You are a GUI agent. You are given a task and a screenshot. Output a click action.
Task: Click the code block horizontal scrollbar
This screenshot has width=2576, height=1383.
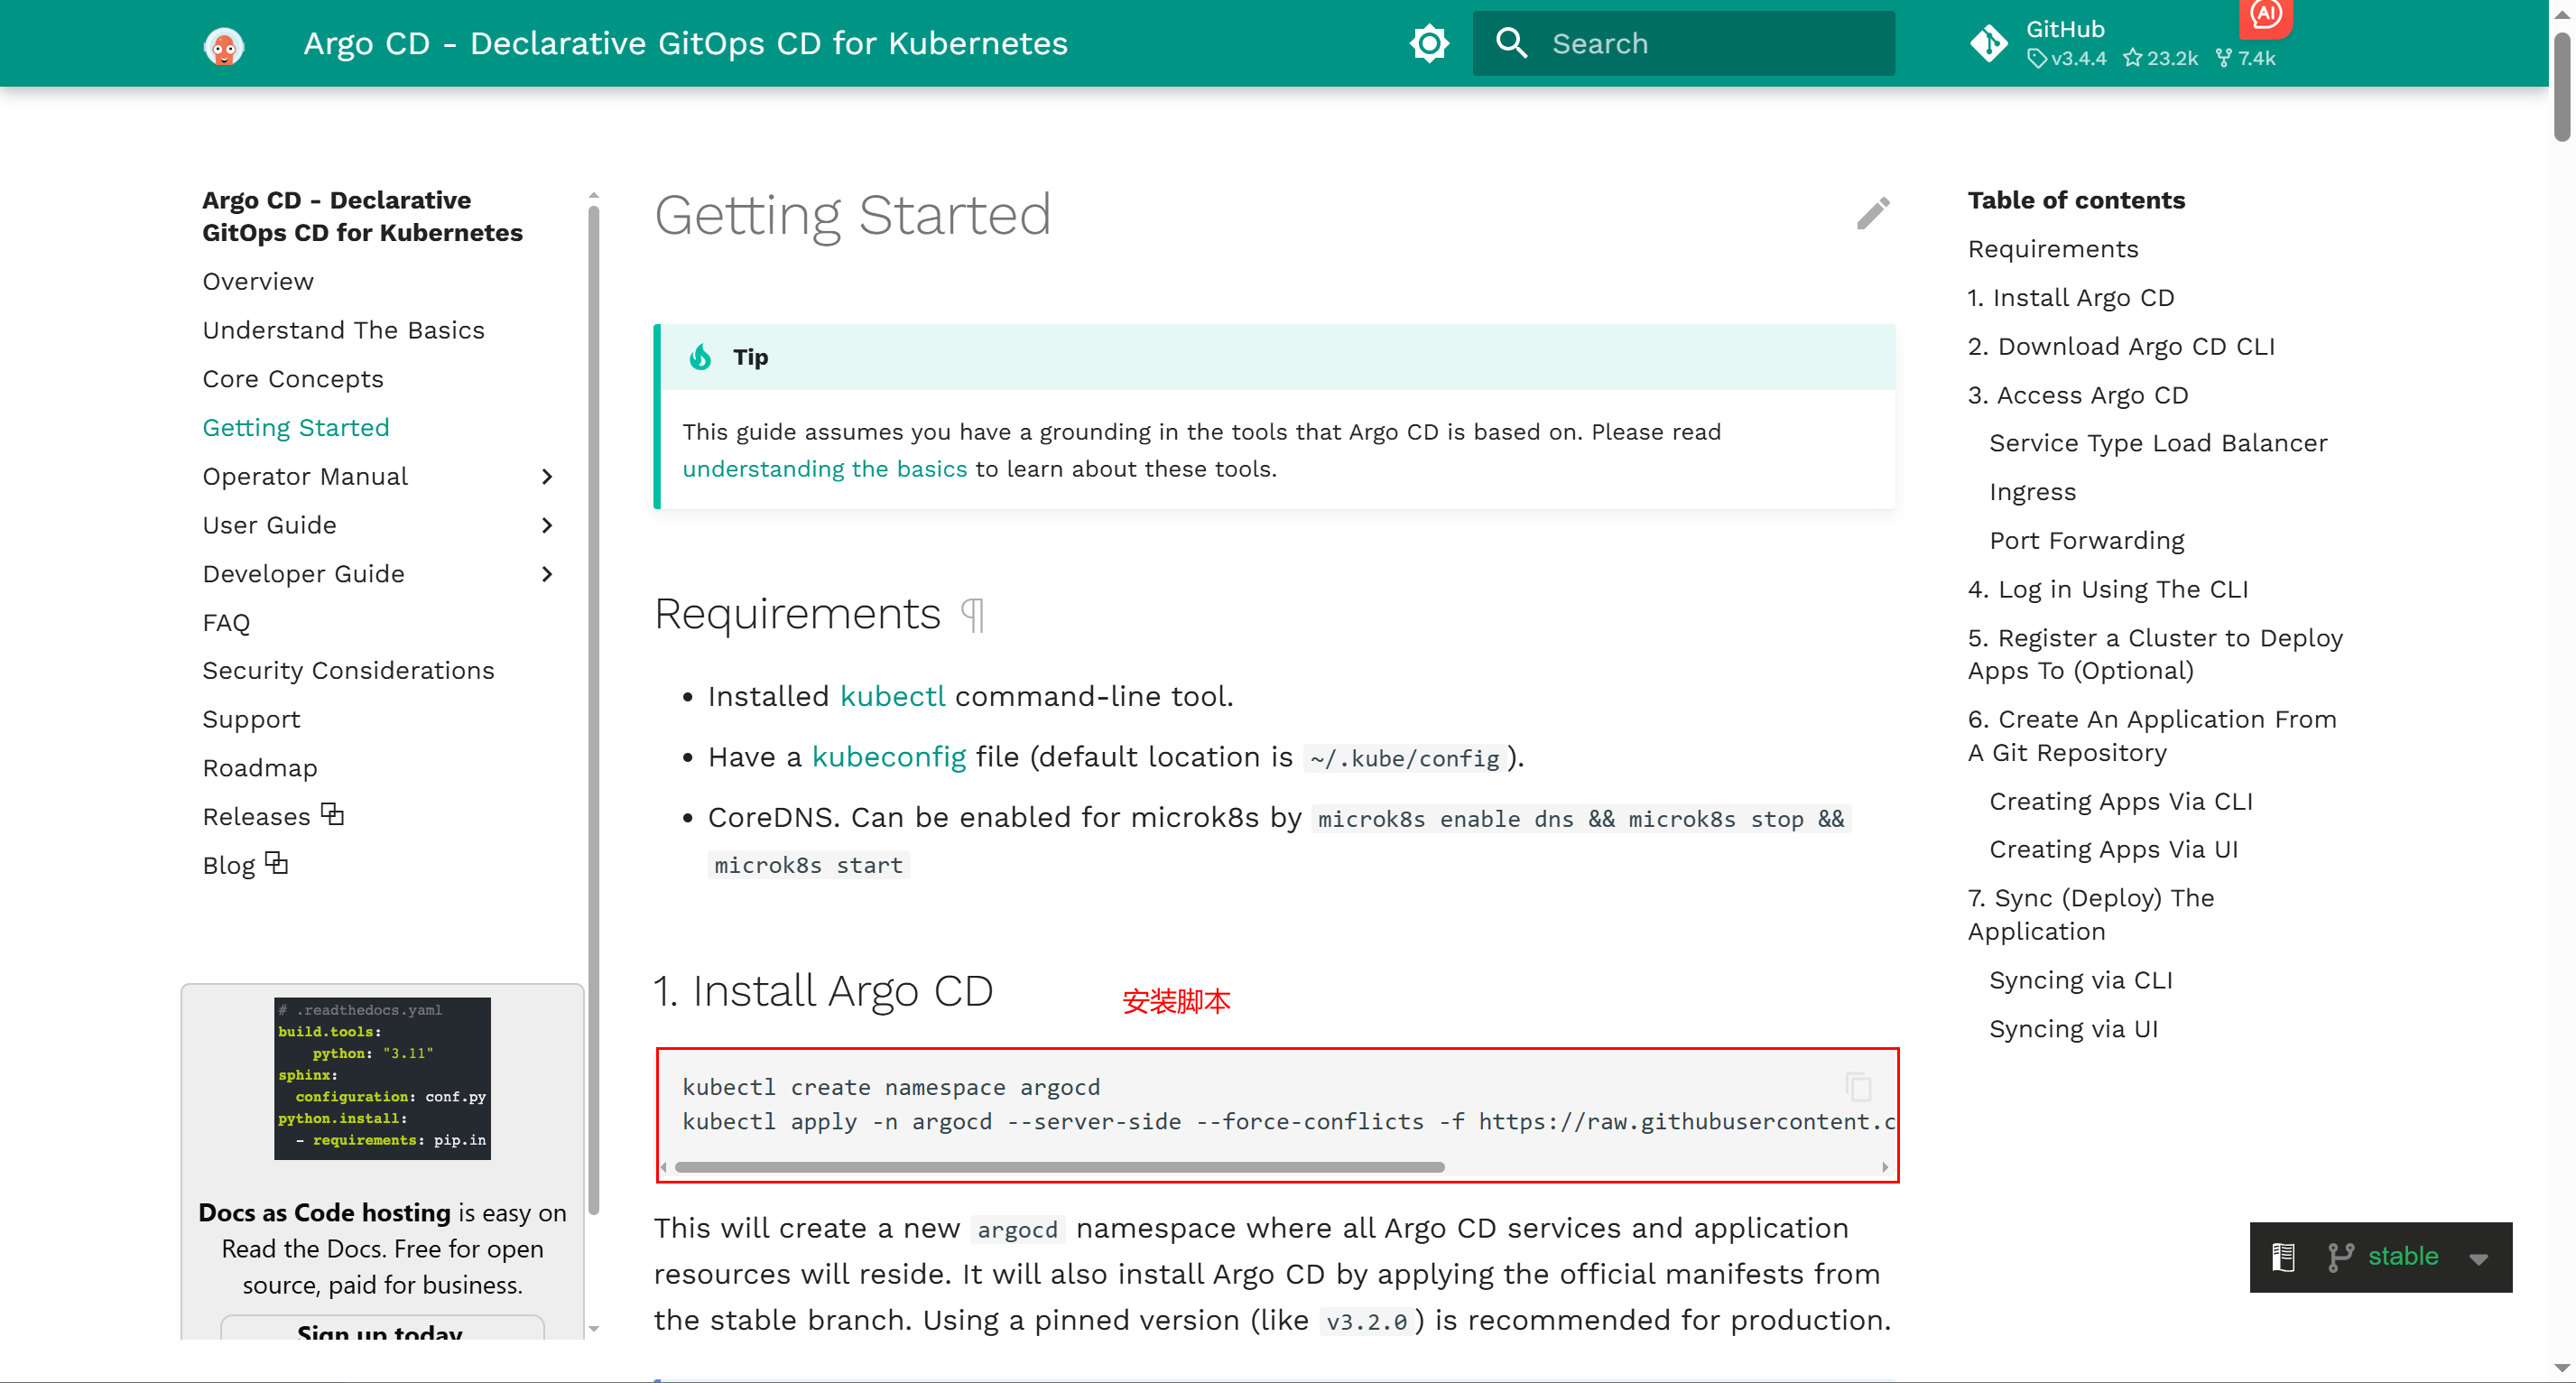point(1059,1167)
